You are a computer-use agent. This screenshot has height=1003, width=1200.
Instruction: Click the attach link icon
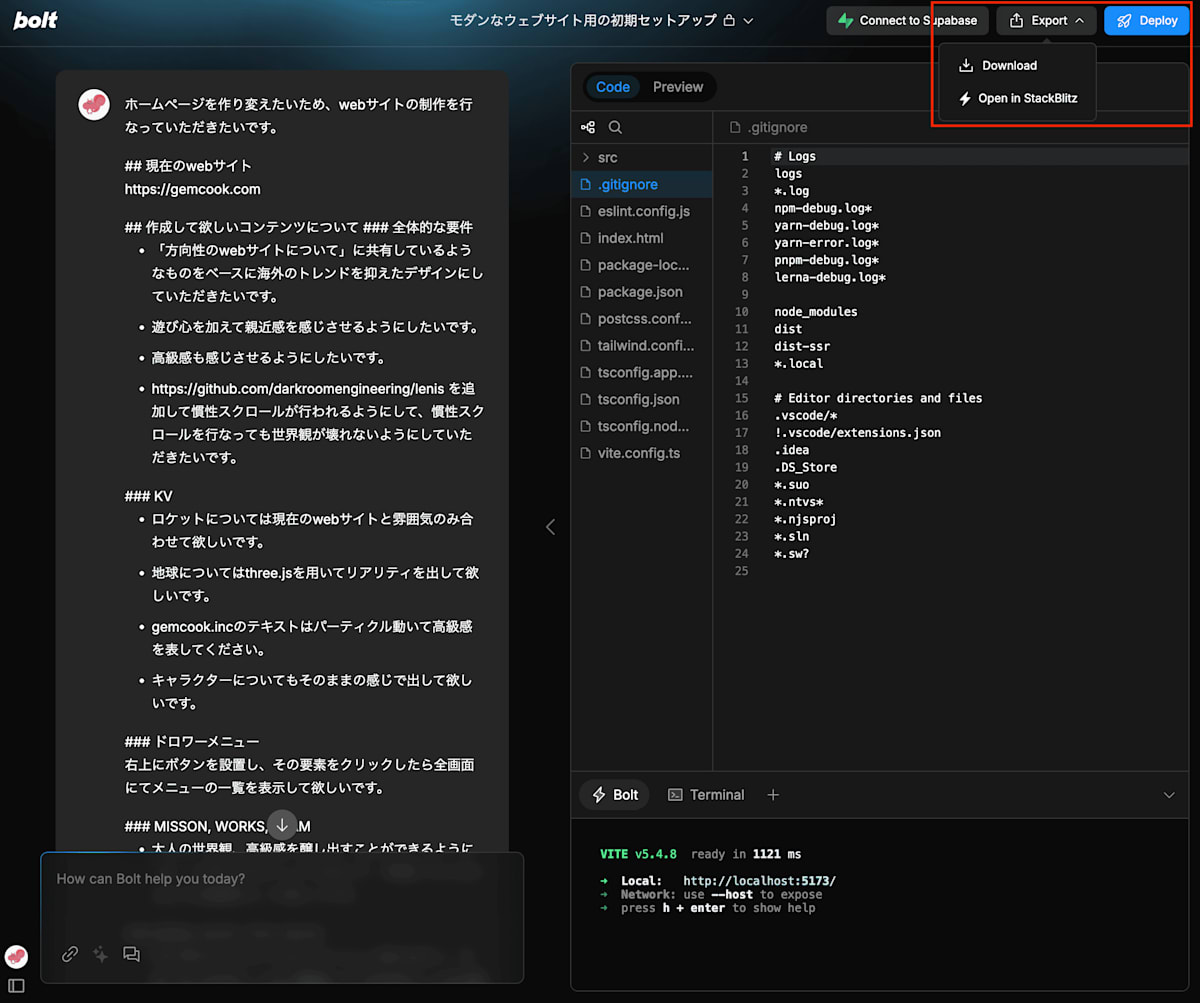point(70,954)
